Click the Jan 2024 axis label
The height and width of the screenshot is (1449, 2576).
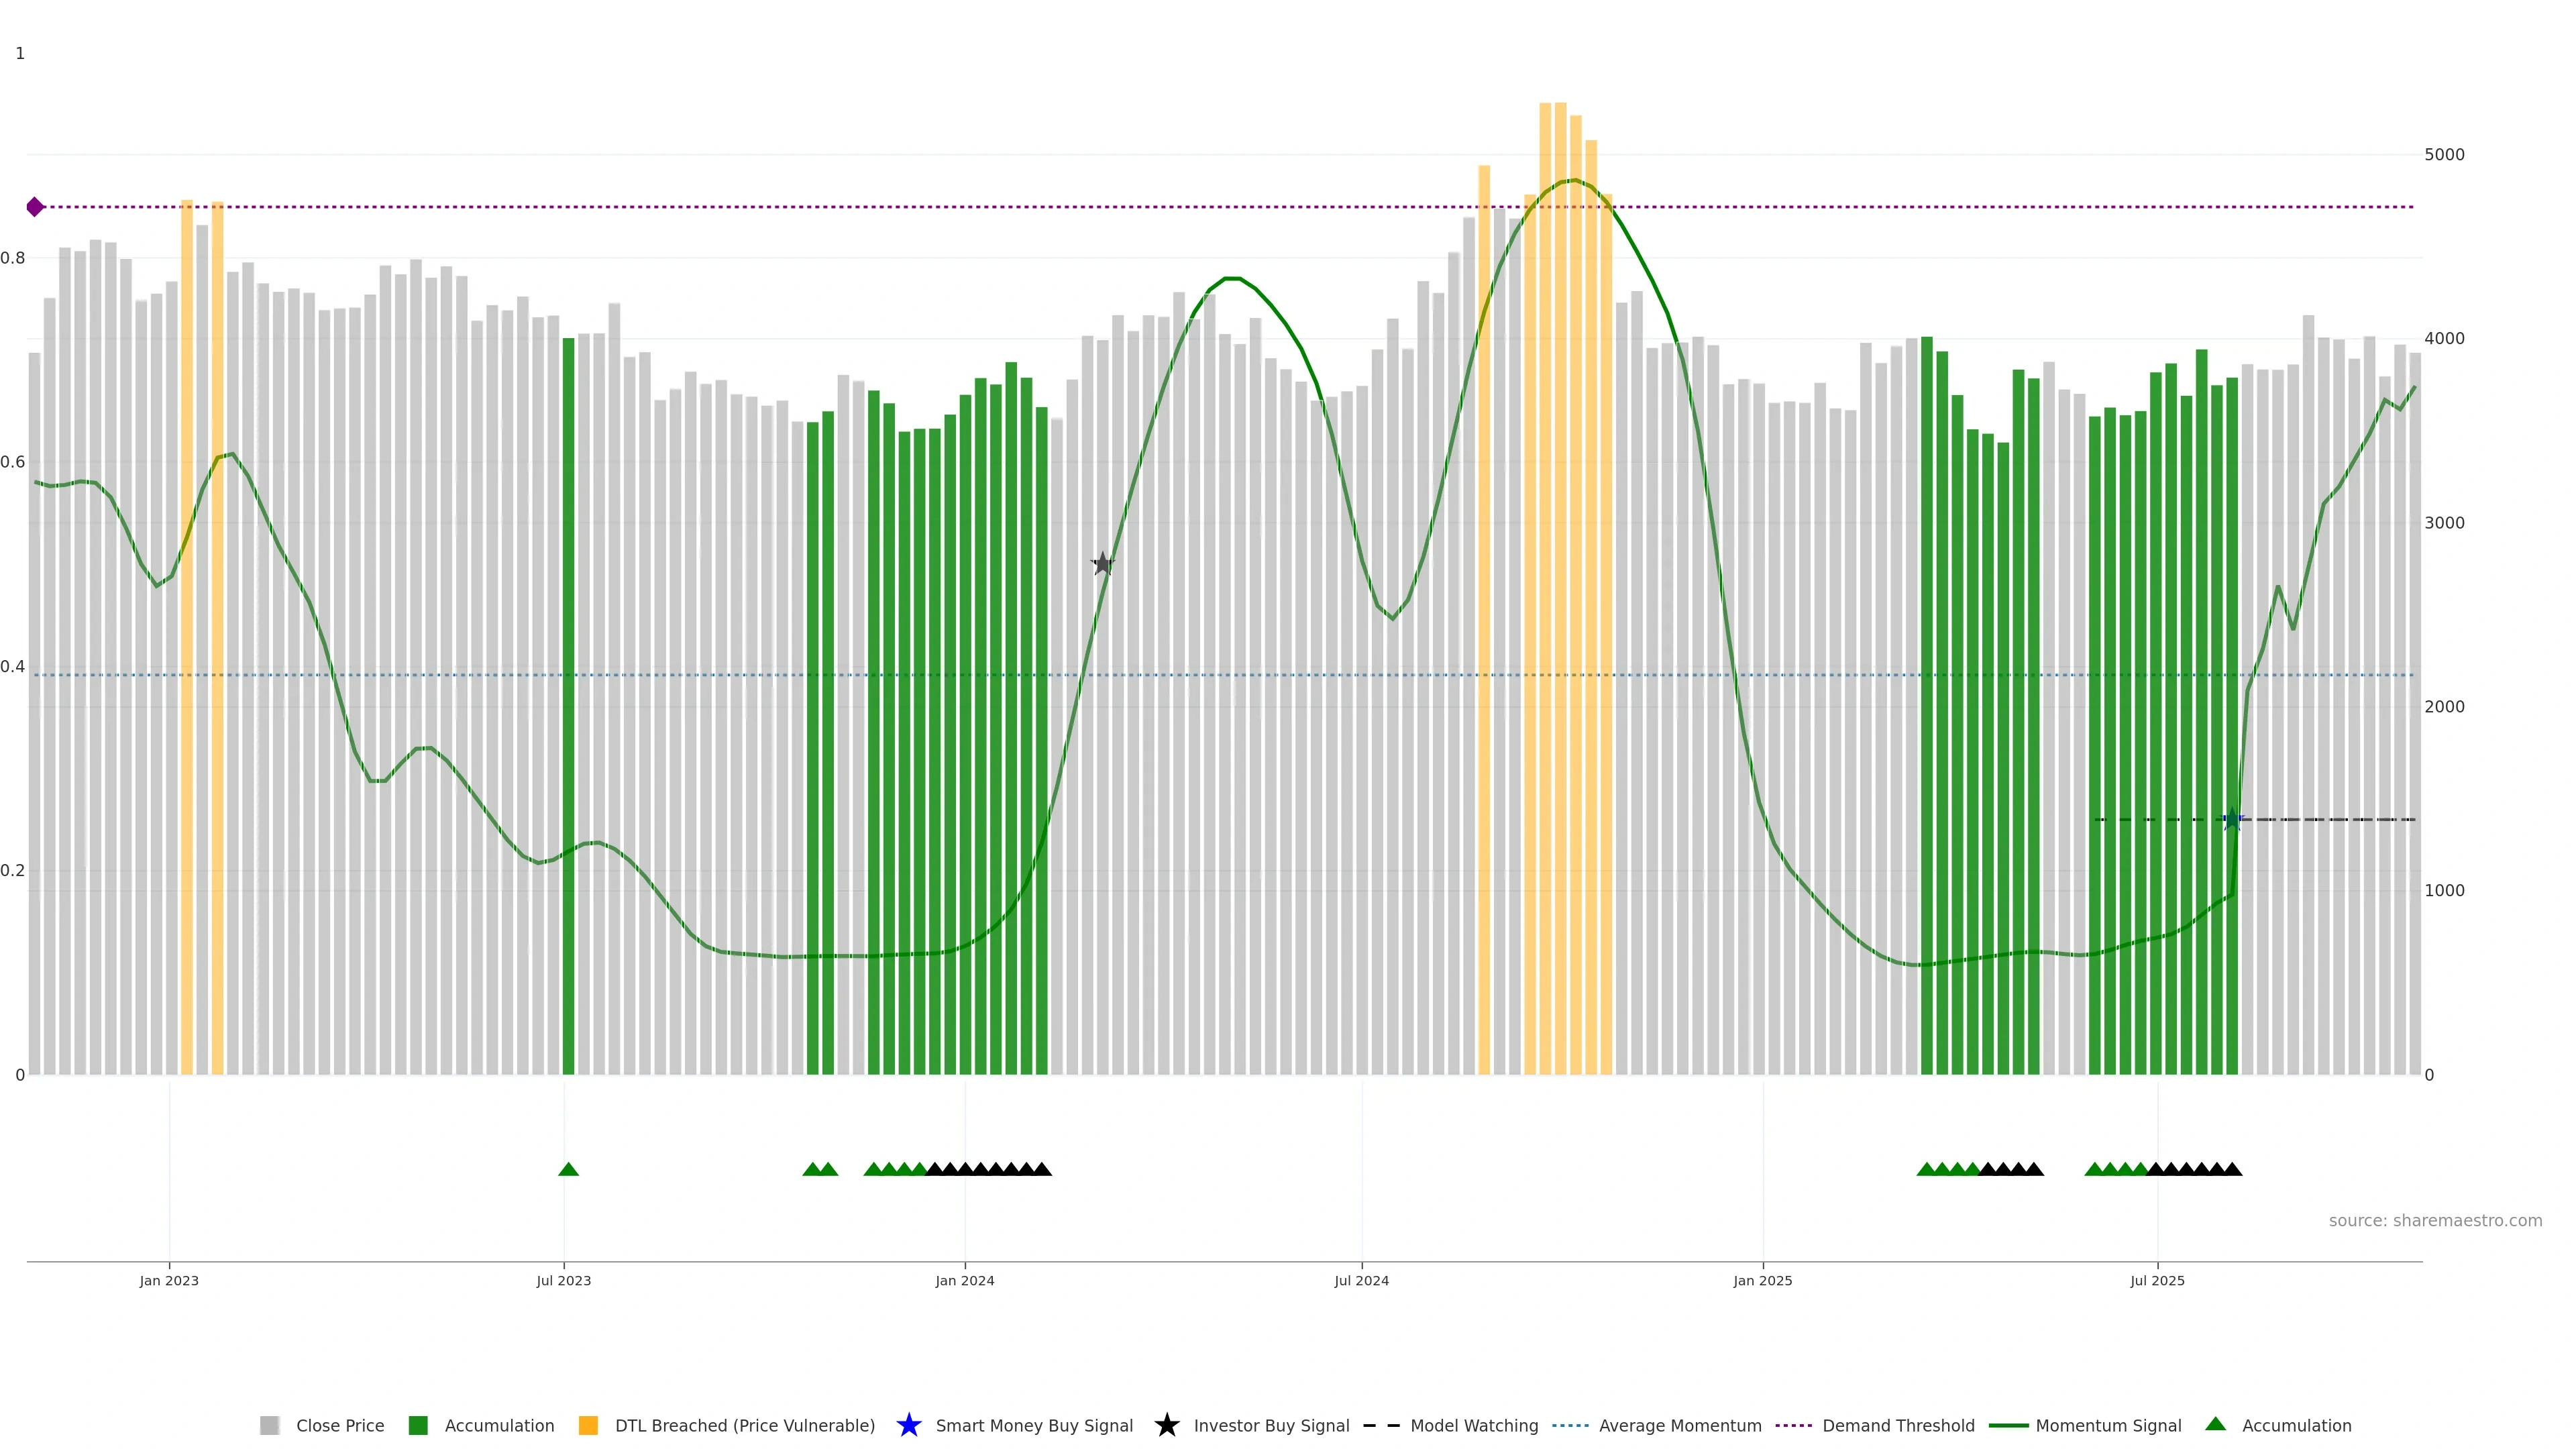pos(964,1280)
